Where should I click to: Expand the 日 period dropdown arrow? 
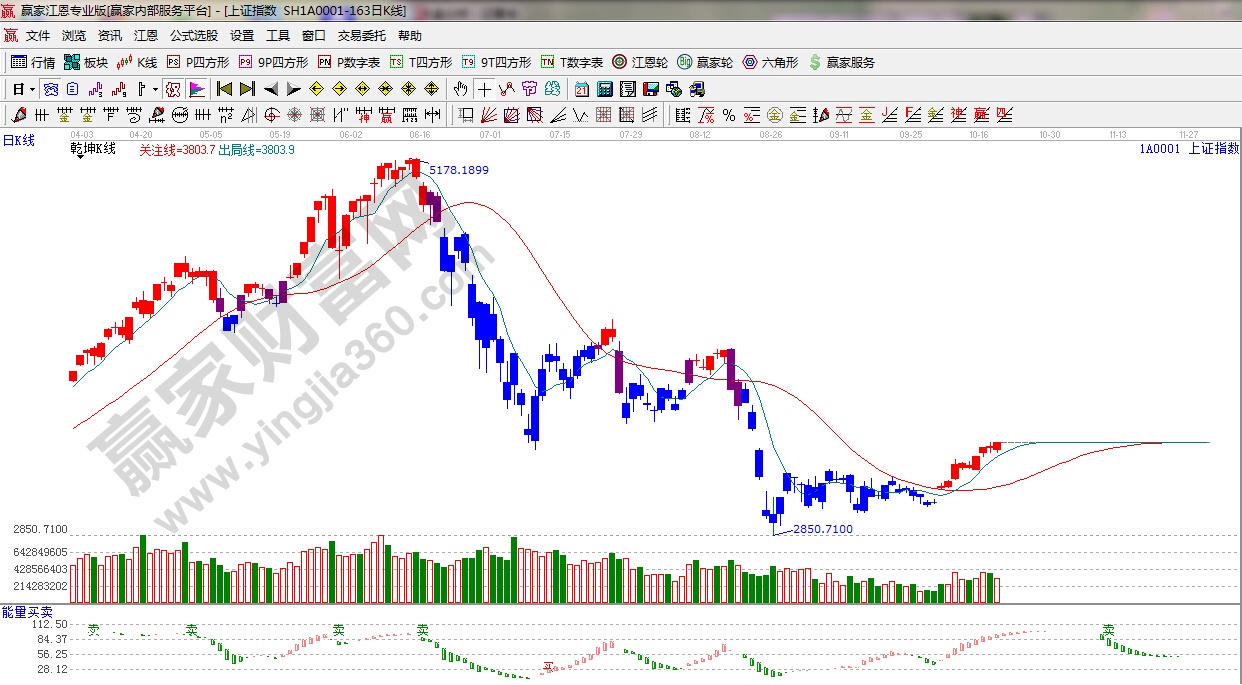pos(32,89)
